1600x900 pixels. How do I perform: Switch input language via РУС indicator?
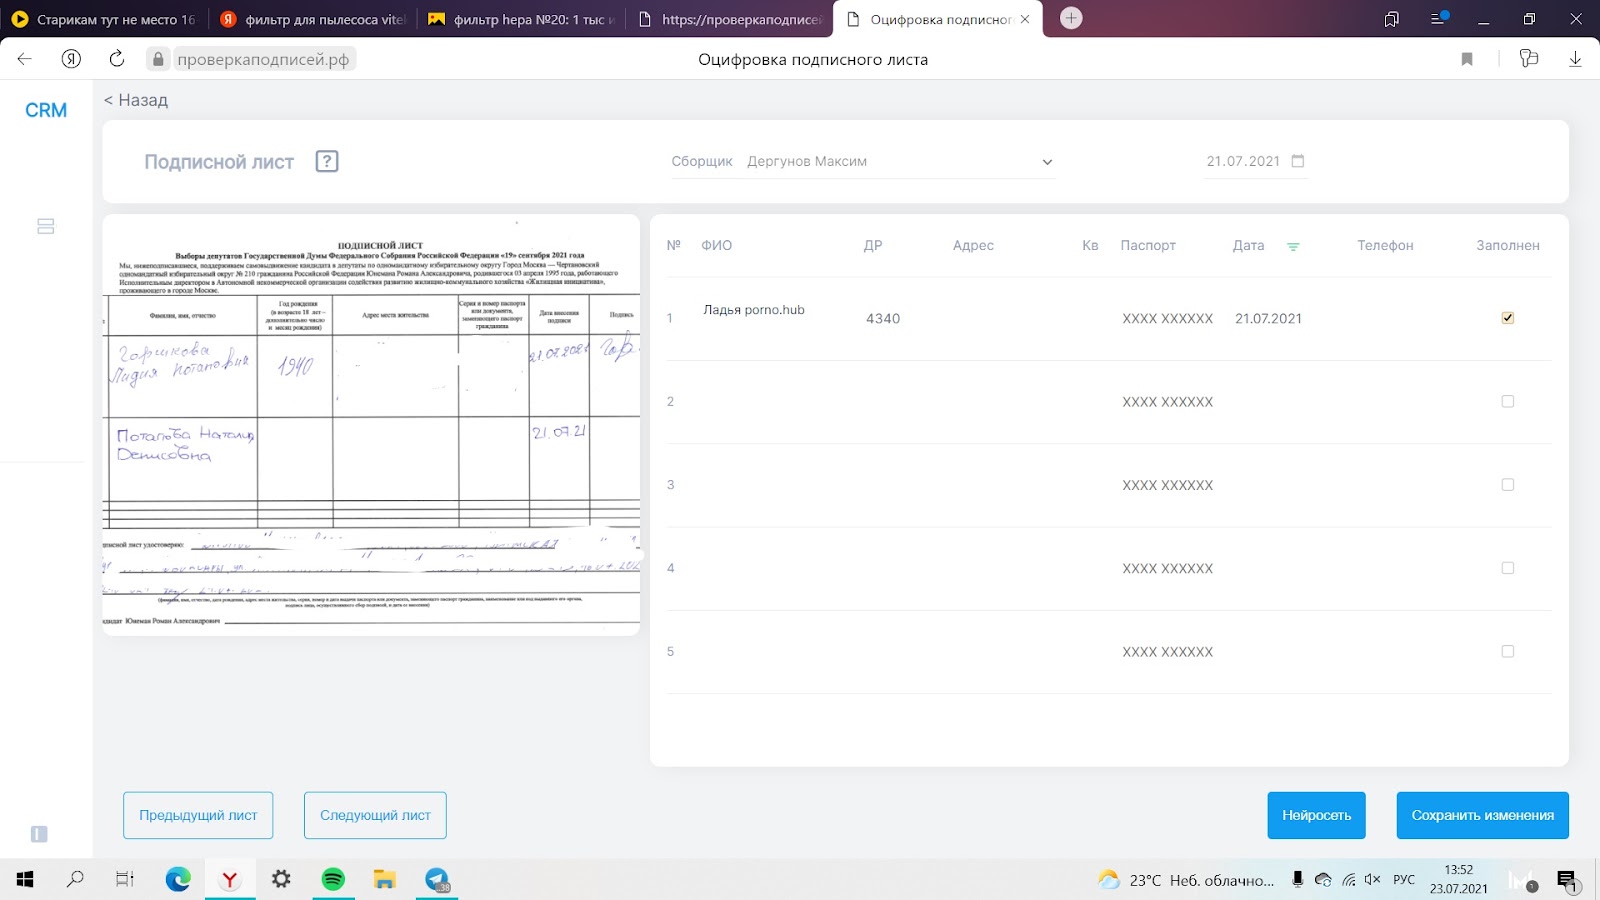[1404, 880]
